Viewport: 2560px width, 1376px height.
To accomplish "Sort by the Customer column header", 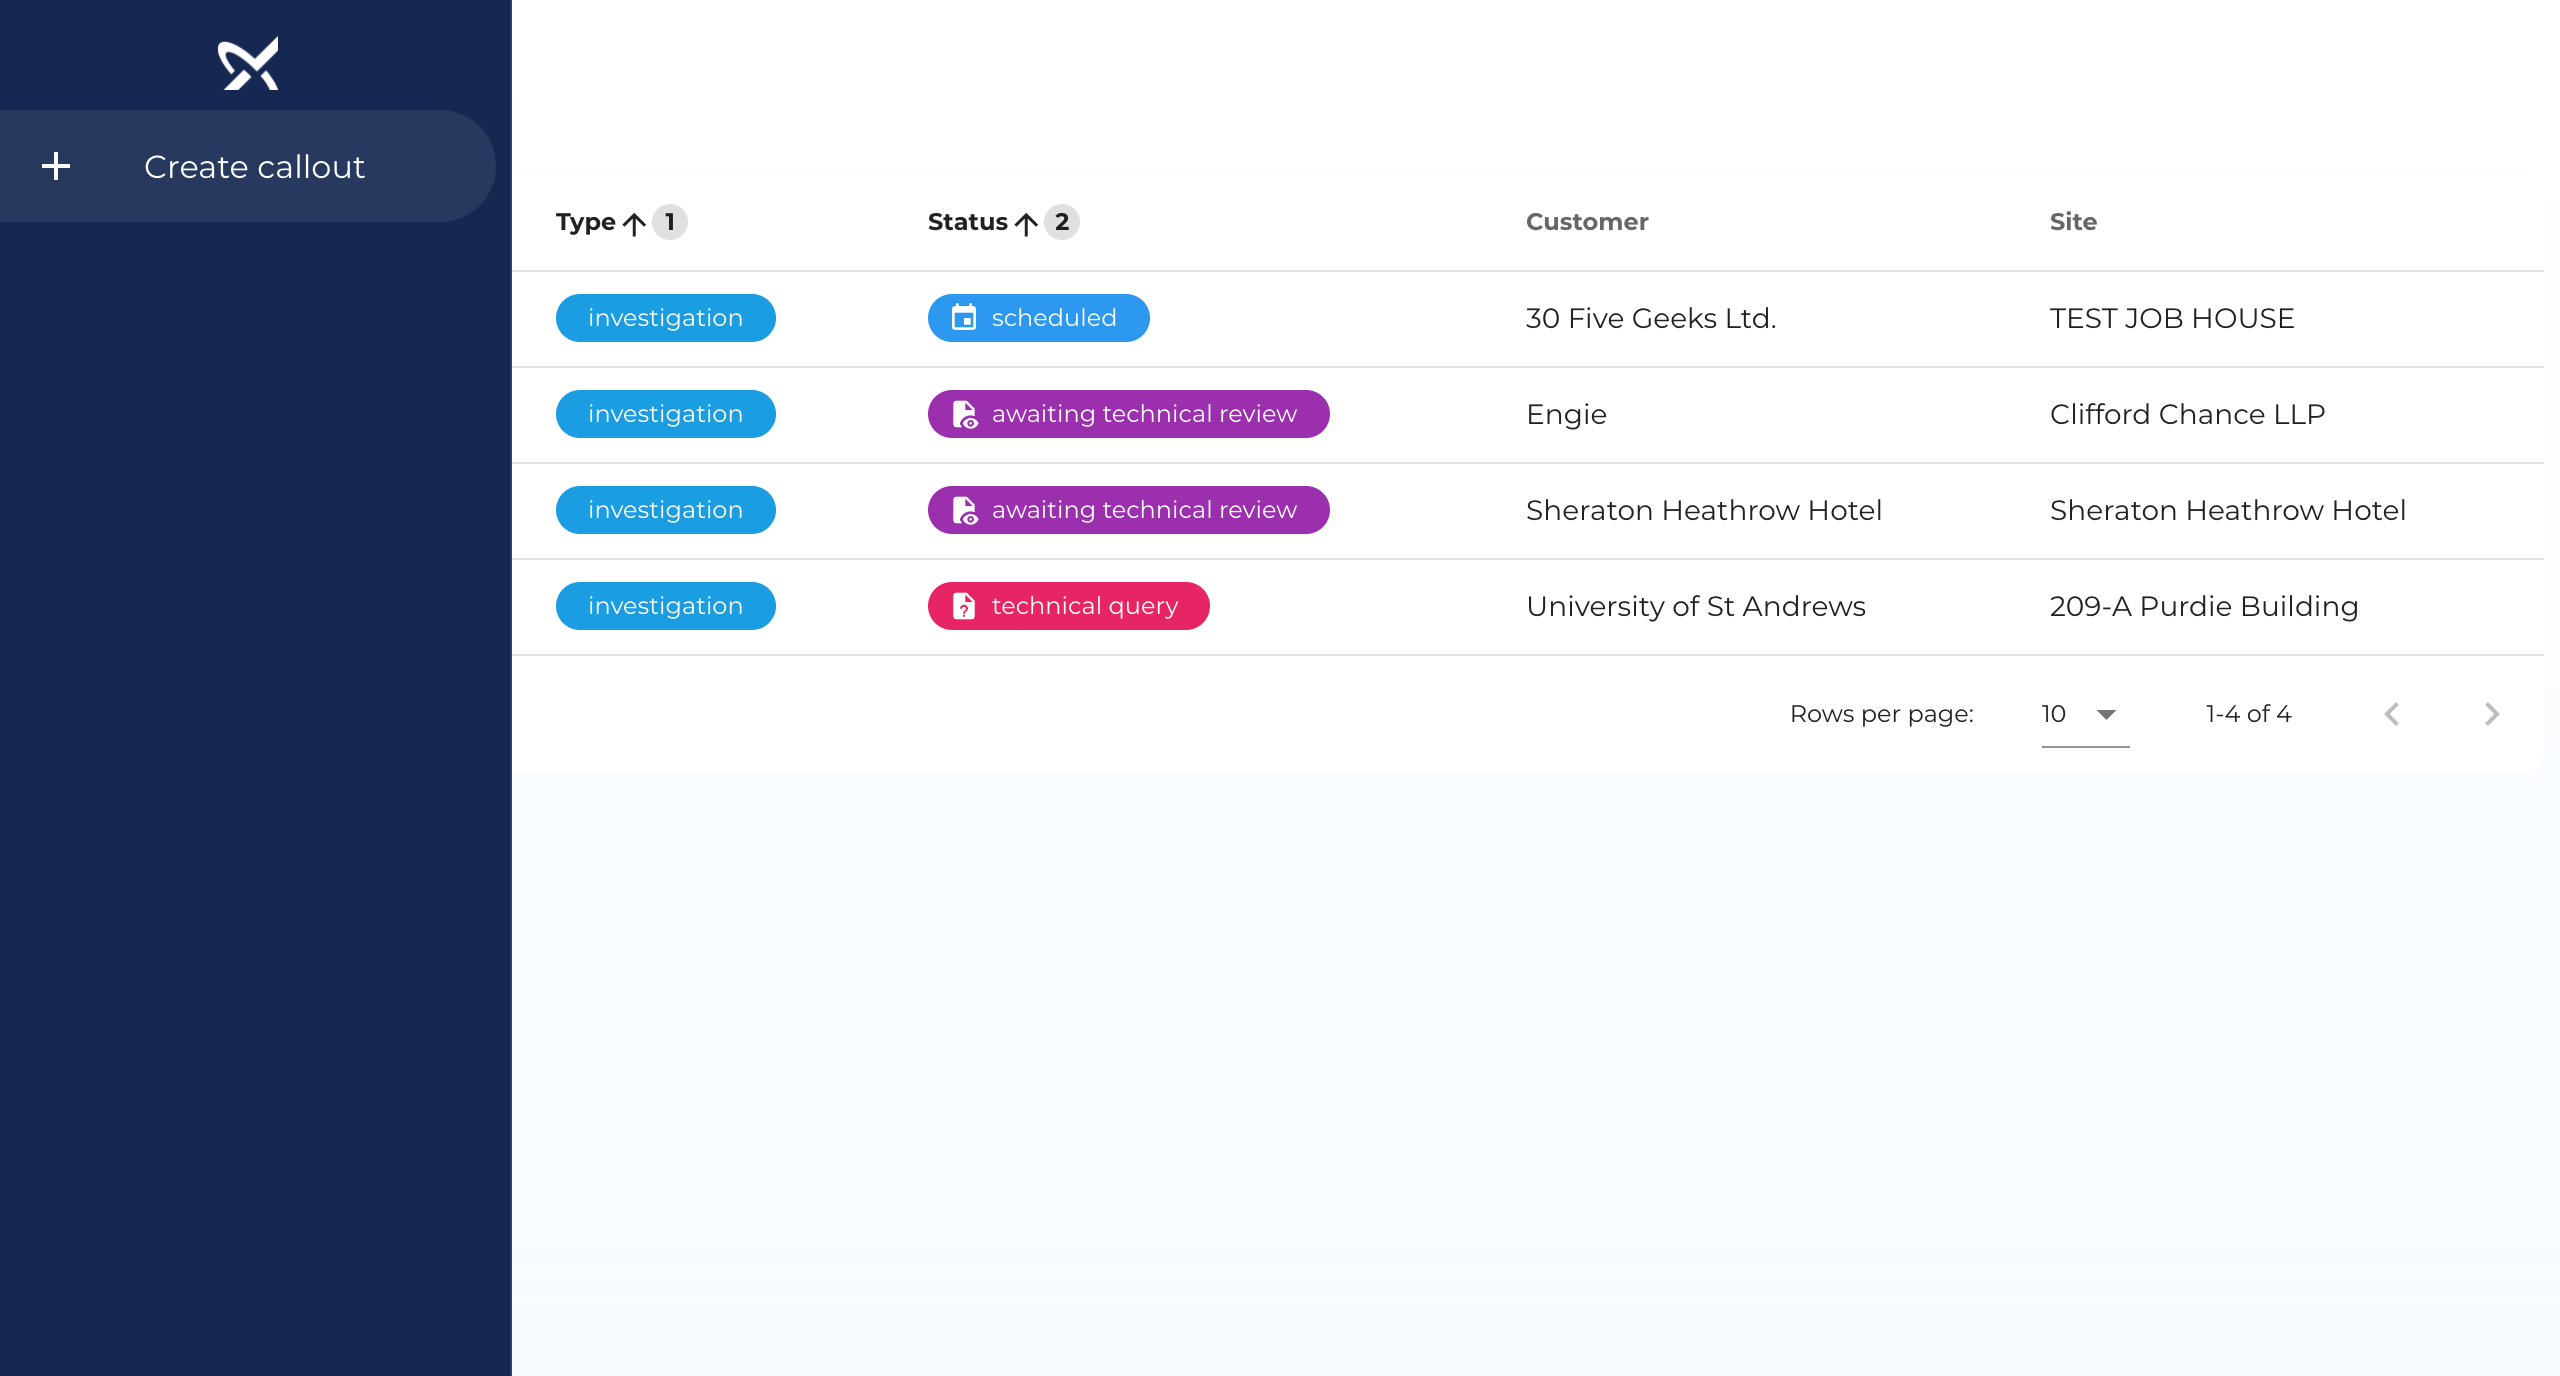I will coord(1586,222).
